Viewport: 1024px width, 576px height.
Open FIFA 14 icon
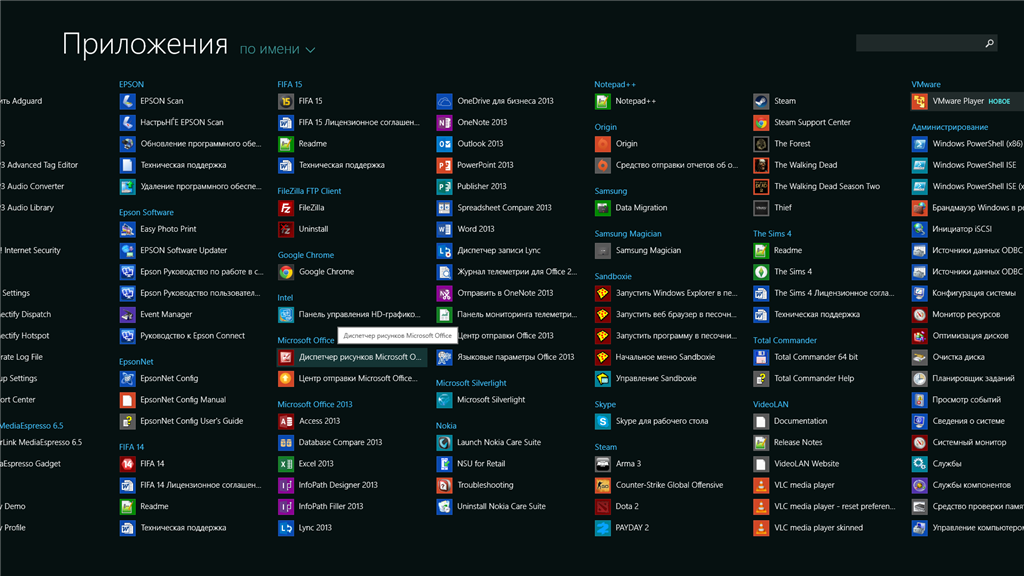point(127,464)
